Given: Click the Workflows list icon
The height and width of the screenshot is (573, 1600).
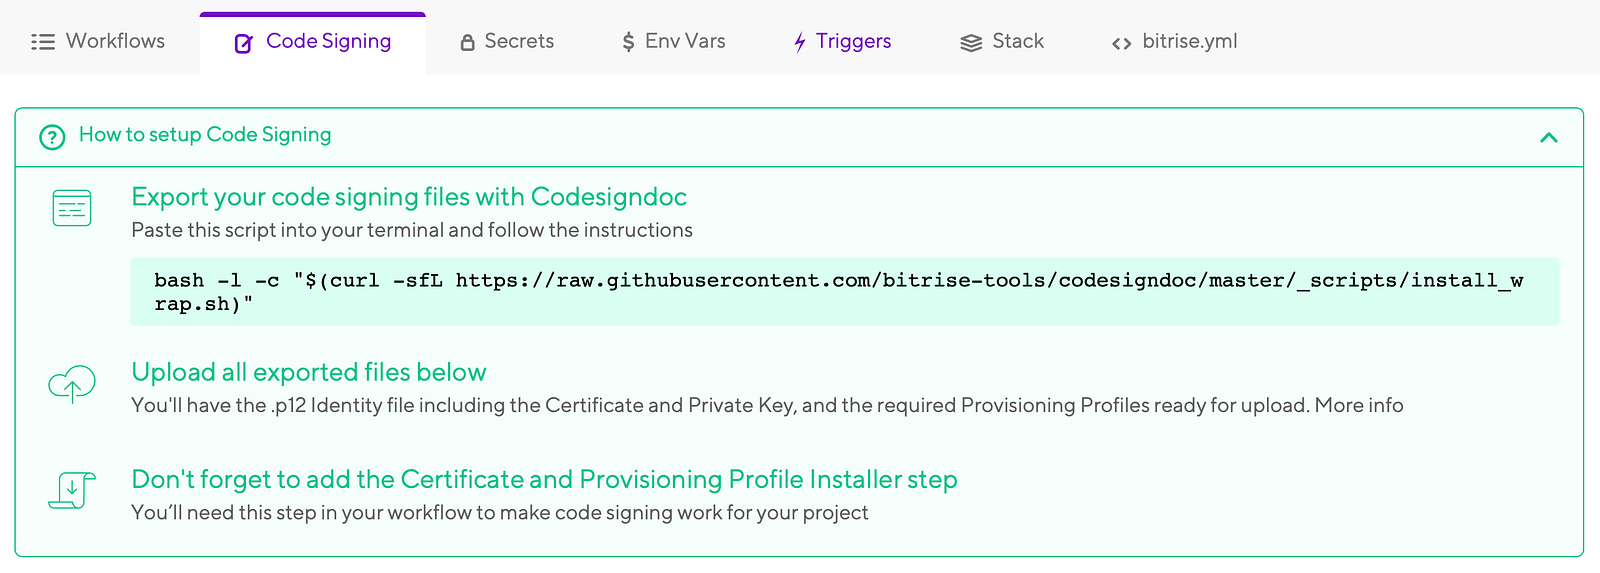Looking at the screenshot, I should point(43,42).
